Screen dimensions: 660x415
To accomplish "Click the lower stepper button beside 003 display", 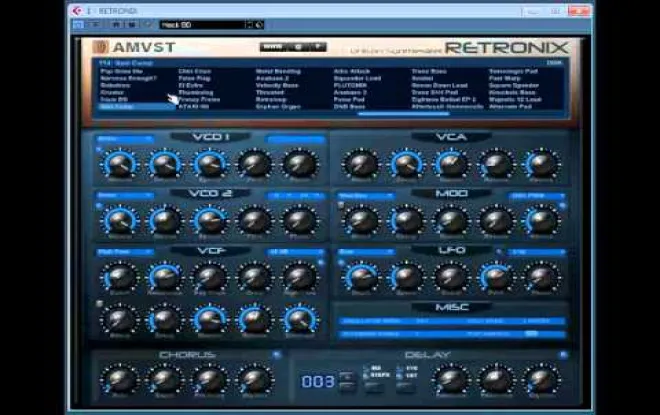I will (x=347, y=386).
